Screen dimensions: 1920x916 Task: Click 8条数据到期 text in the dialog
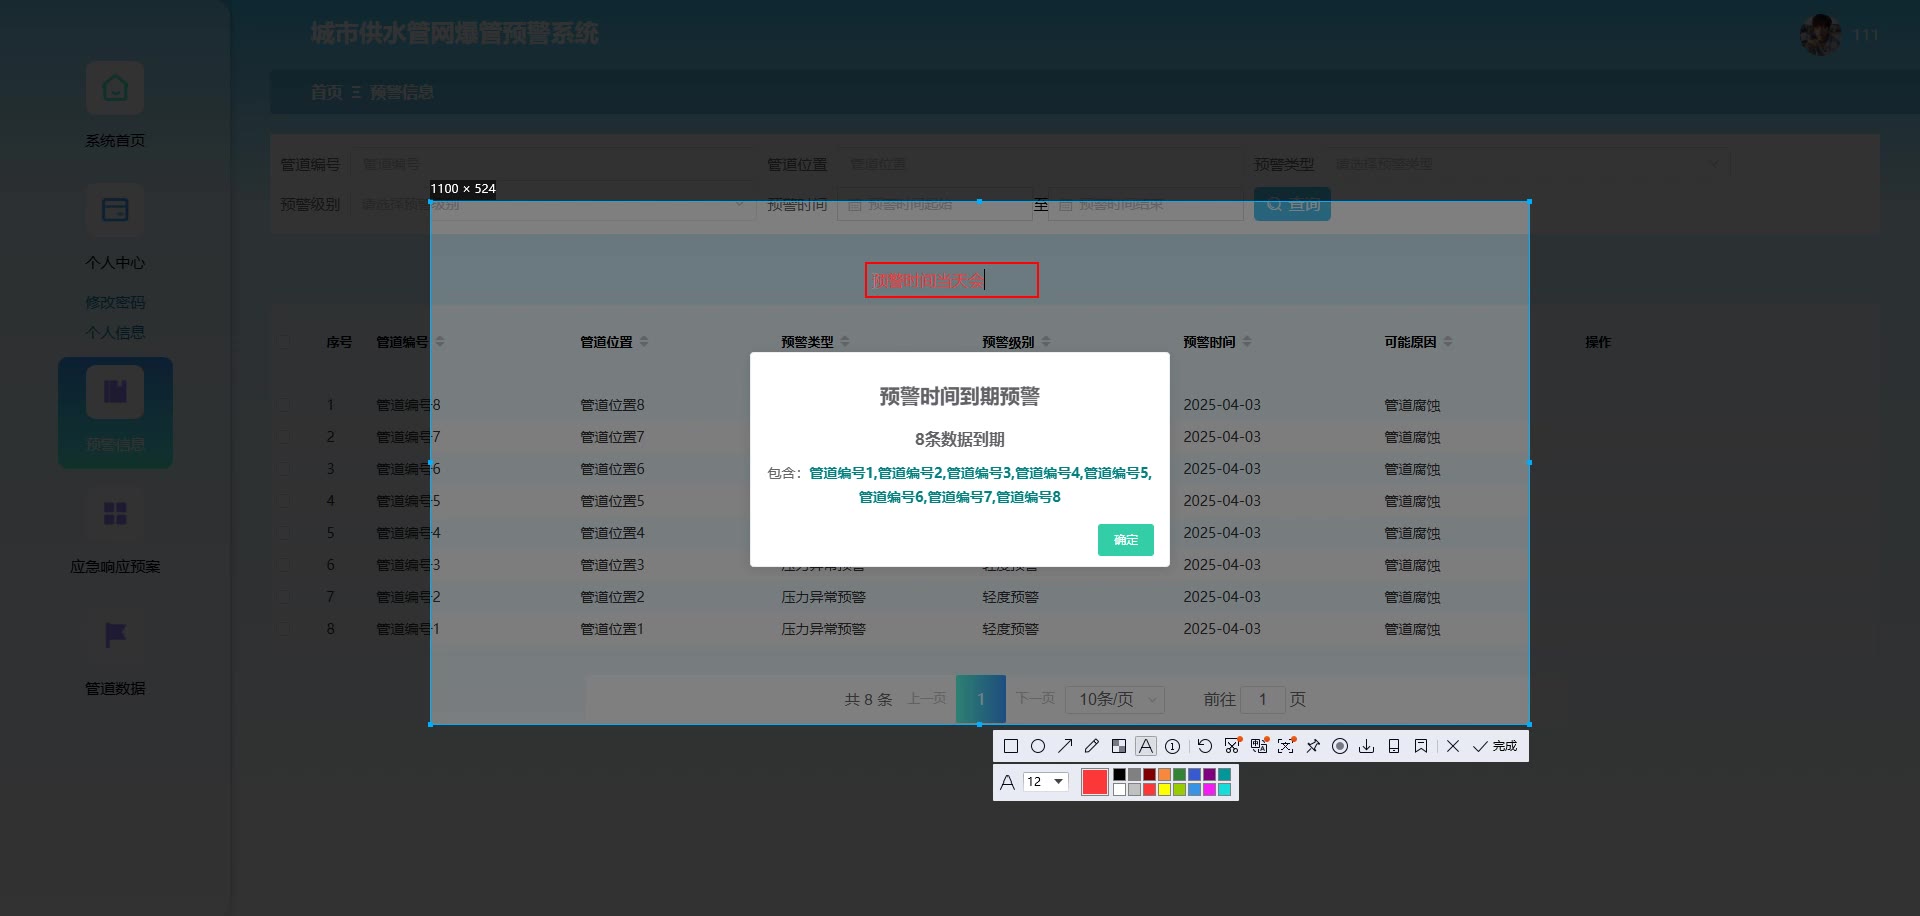click(960, 439)
